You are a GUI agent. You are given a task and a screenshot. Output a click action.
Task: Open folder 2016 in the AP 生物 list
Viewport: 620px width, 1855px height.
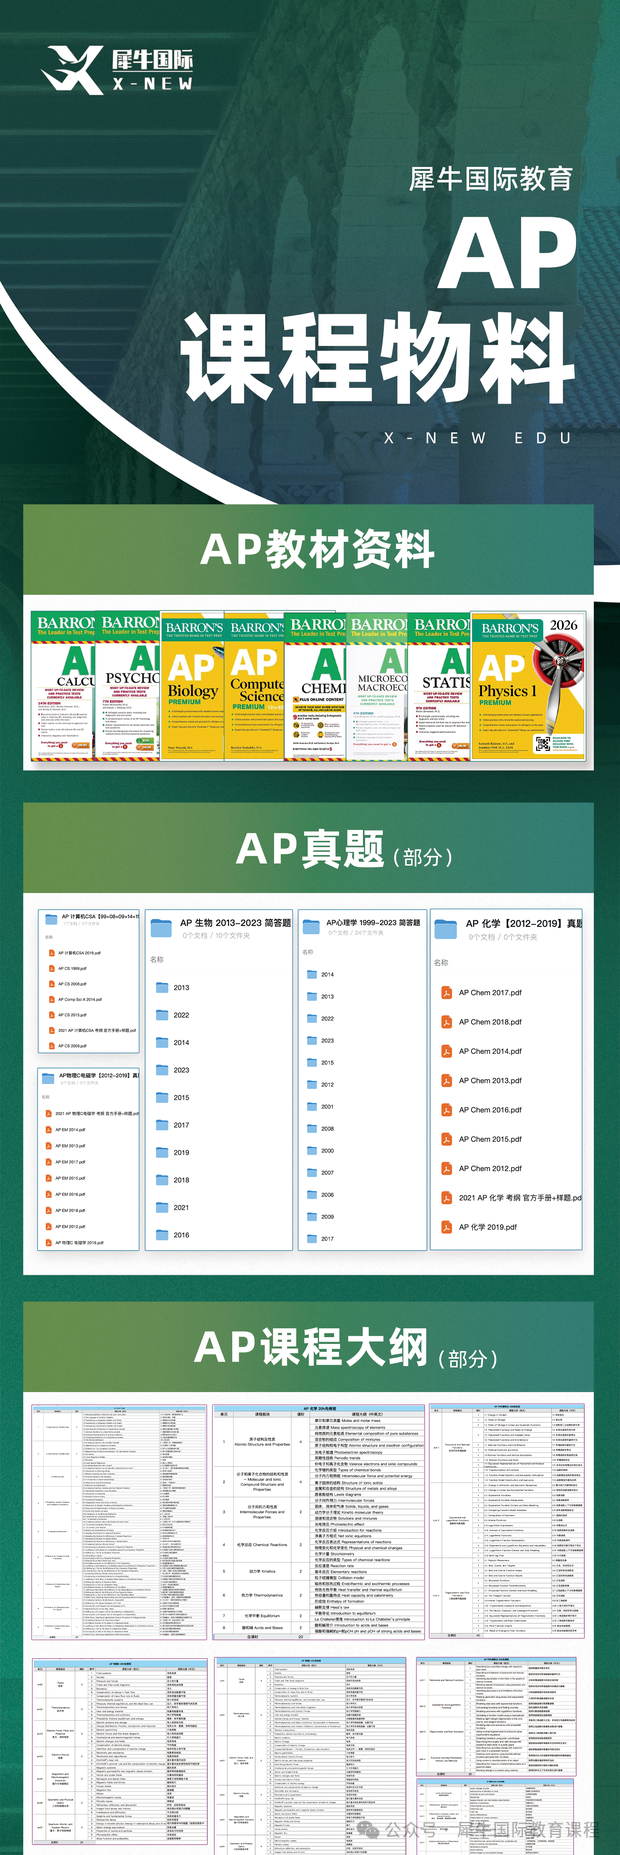pos(173,1235)
